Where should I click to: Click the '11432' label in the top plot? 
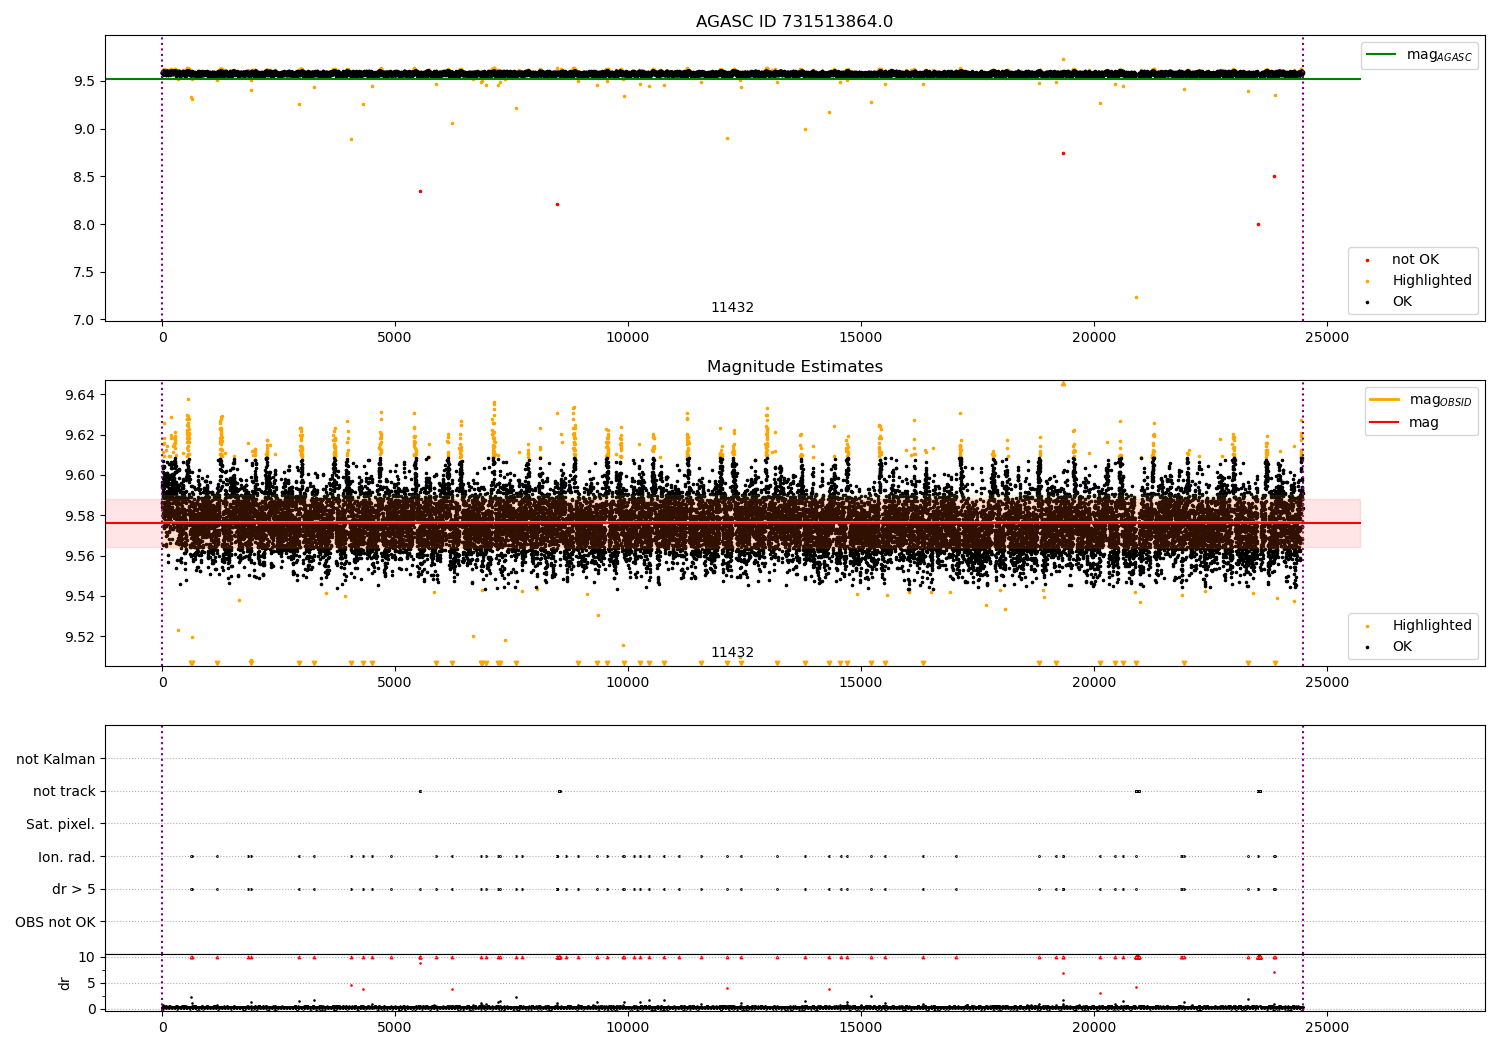(732, 308)
